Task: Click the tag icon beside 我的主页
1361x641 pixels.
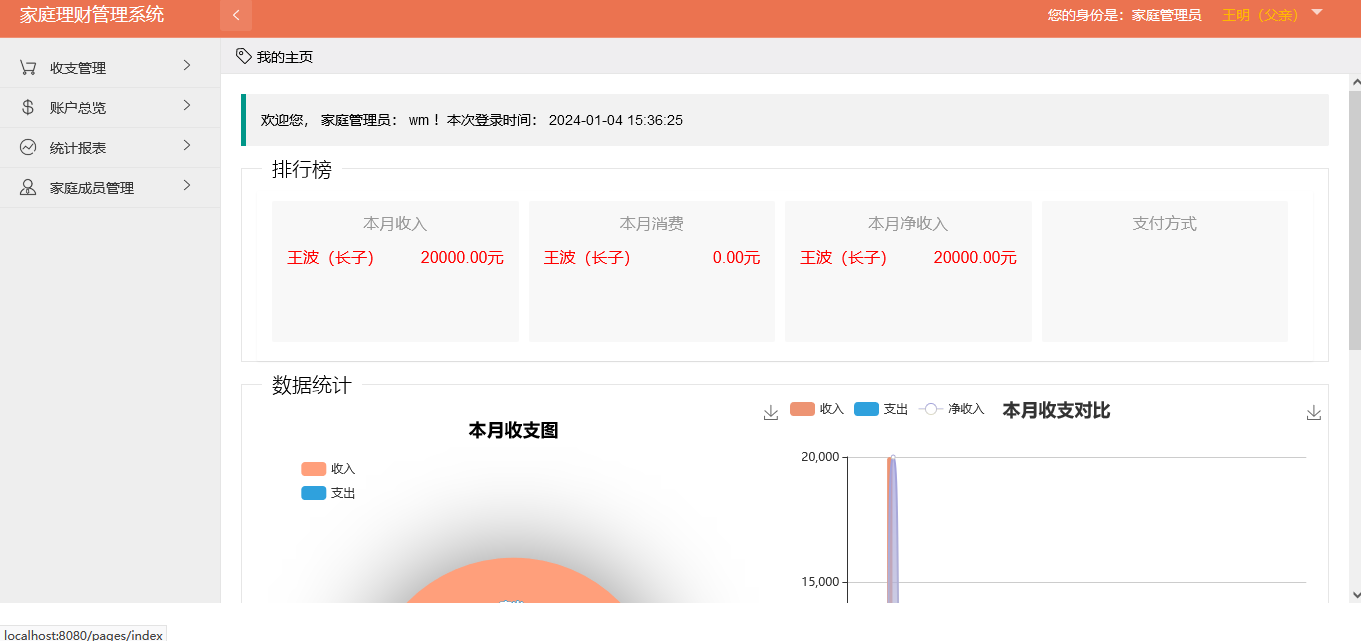Action: [244, 56]
